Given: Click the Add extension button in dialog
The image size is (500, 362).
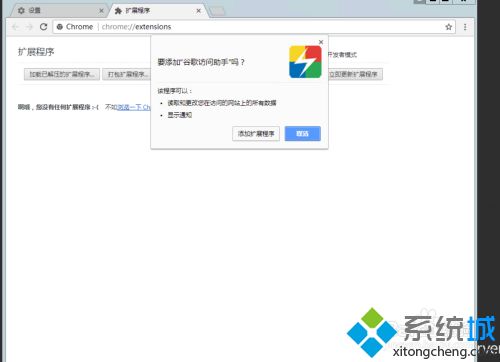Looking at the screenshot, I should tap(256, 134).
